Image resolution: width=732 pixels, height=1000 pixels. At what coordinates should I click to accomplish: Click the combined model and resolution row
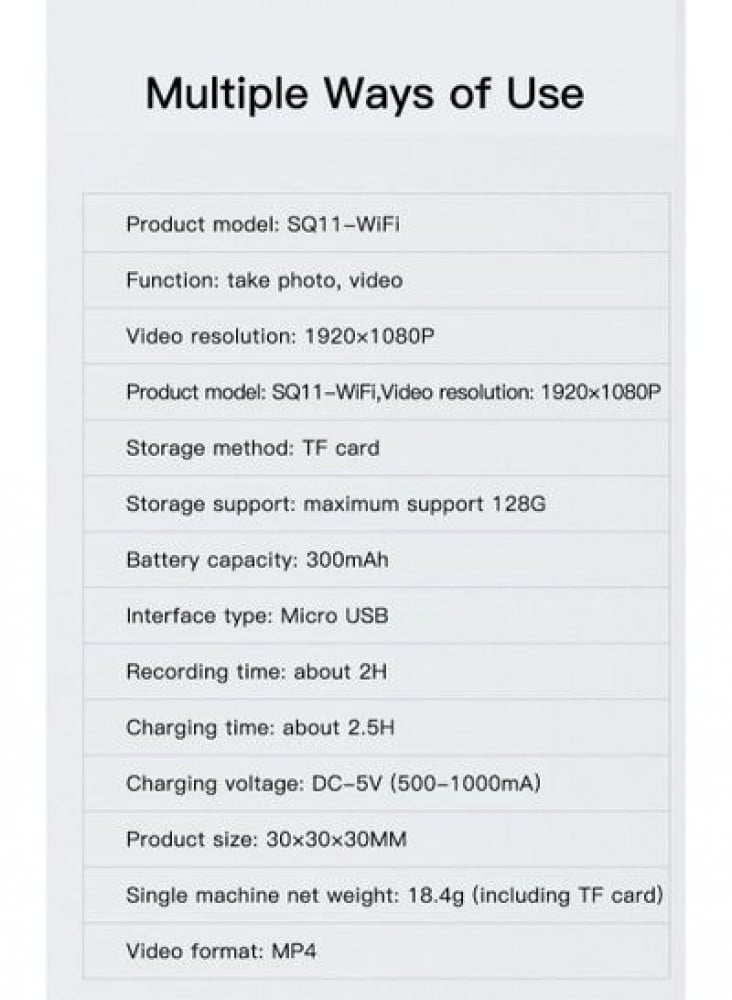click(x=393, y=392)
